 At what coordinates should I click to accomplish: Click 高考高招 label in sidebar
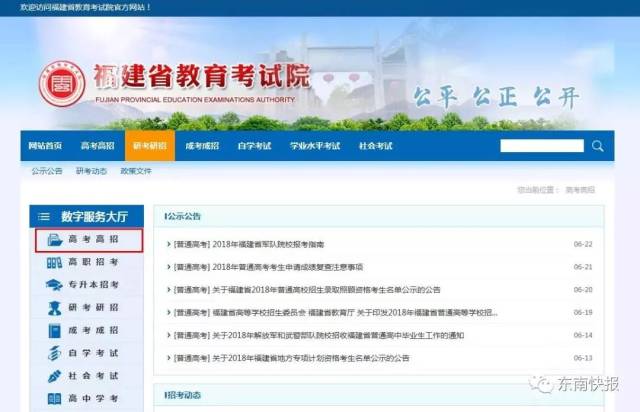[x=93, y=239]
